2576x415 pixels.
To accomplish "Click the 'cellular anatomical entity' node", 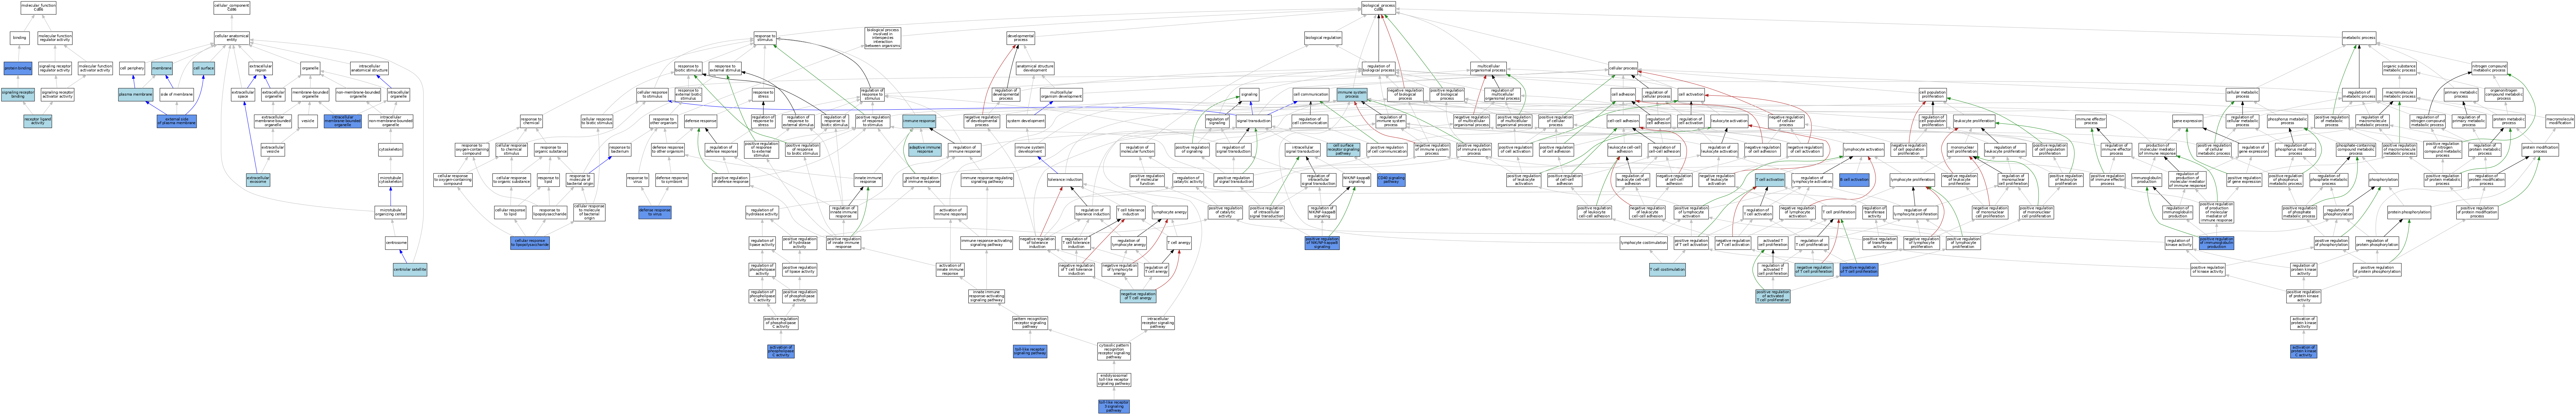I will [232, 38].
